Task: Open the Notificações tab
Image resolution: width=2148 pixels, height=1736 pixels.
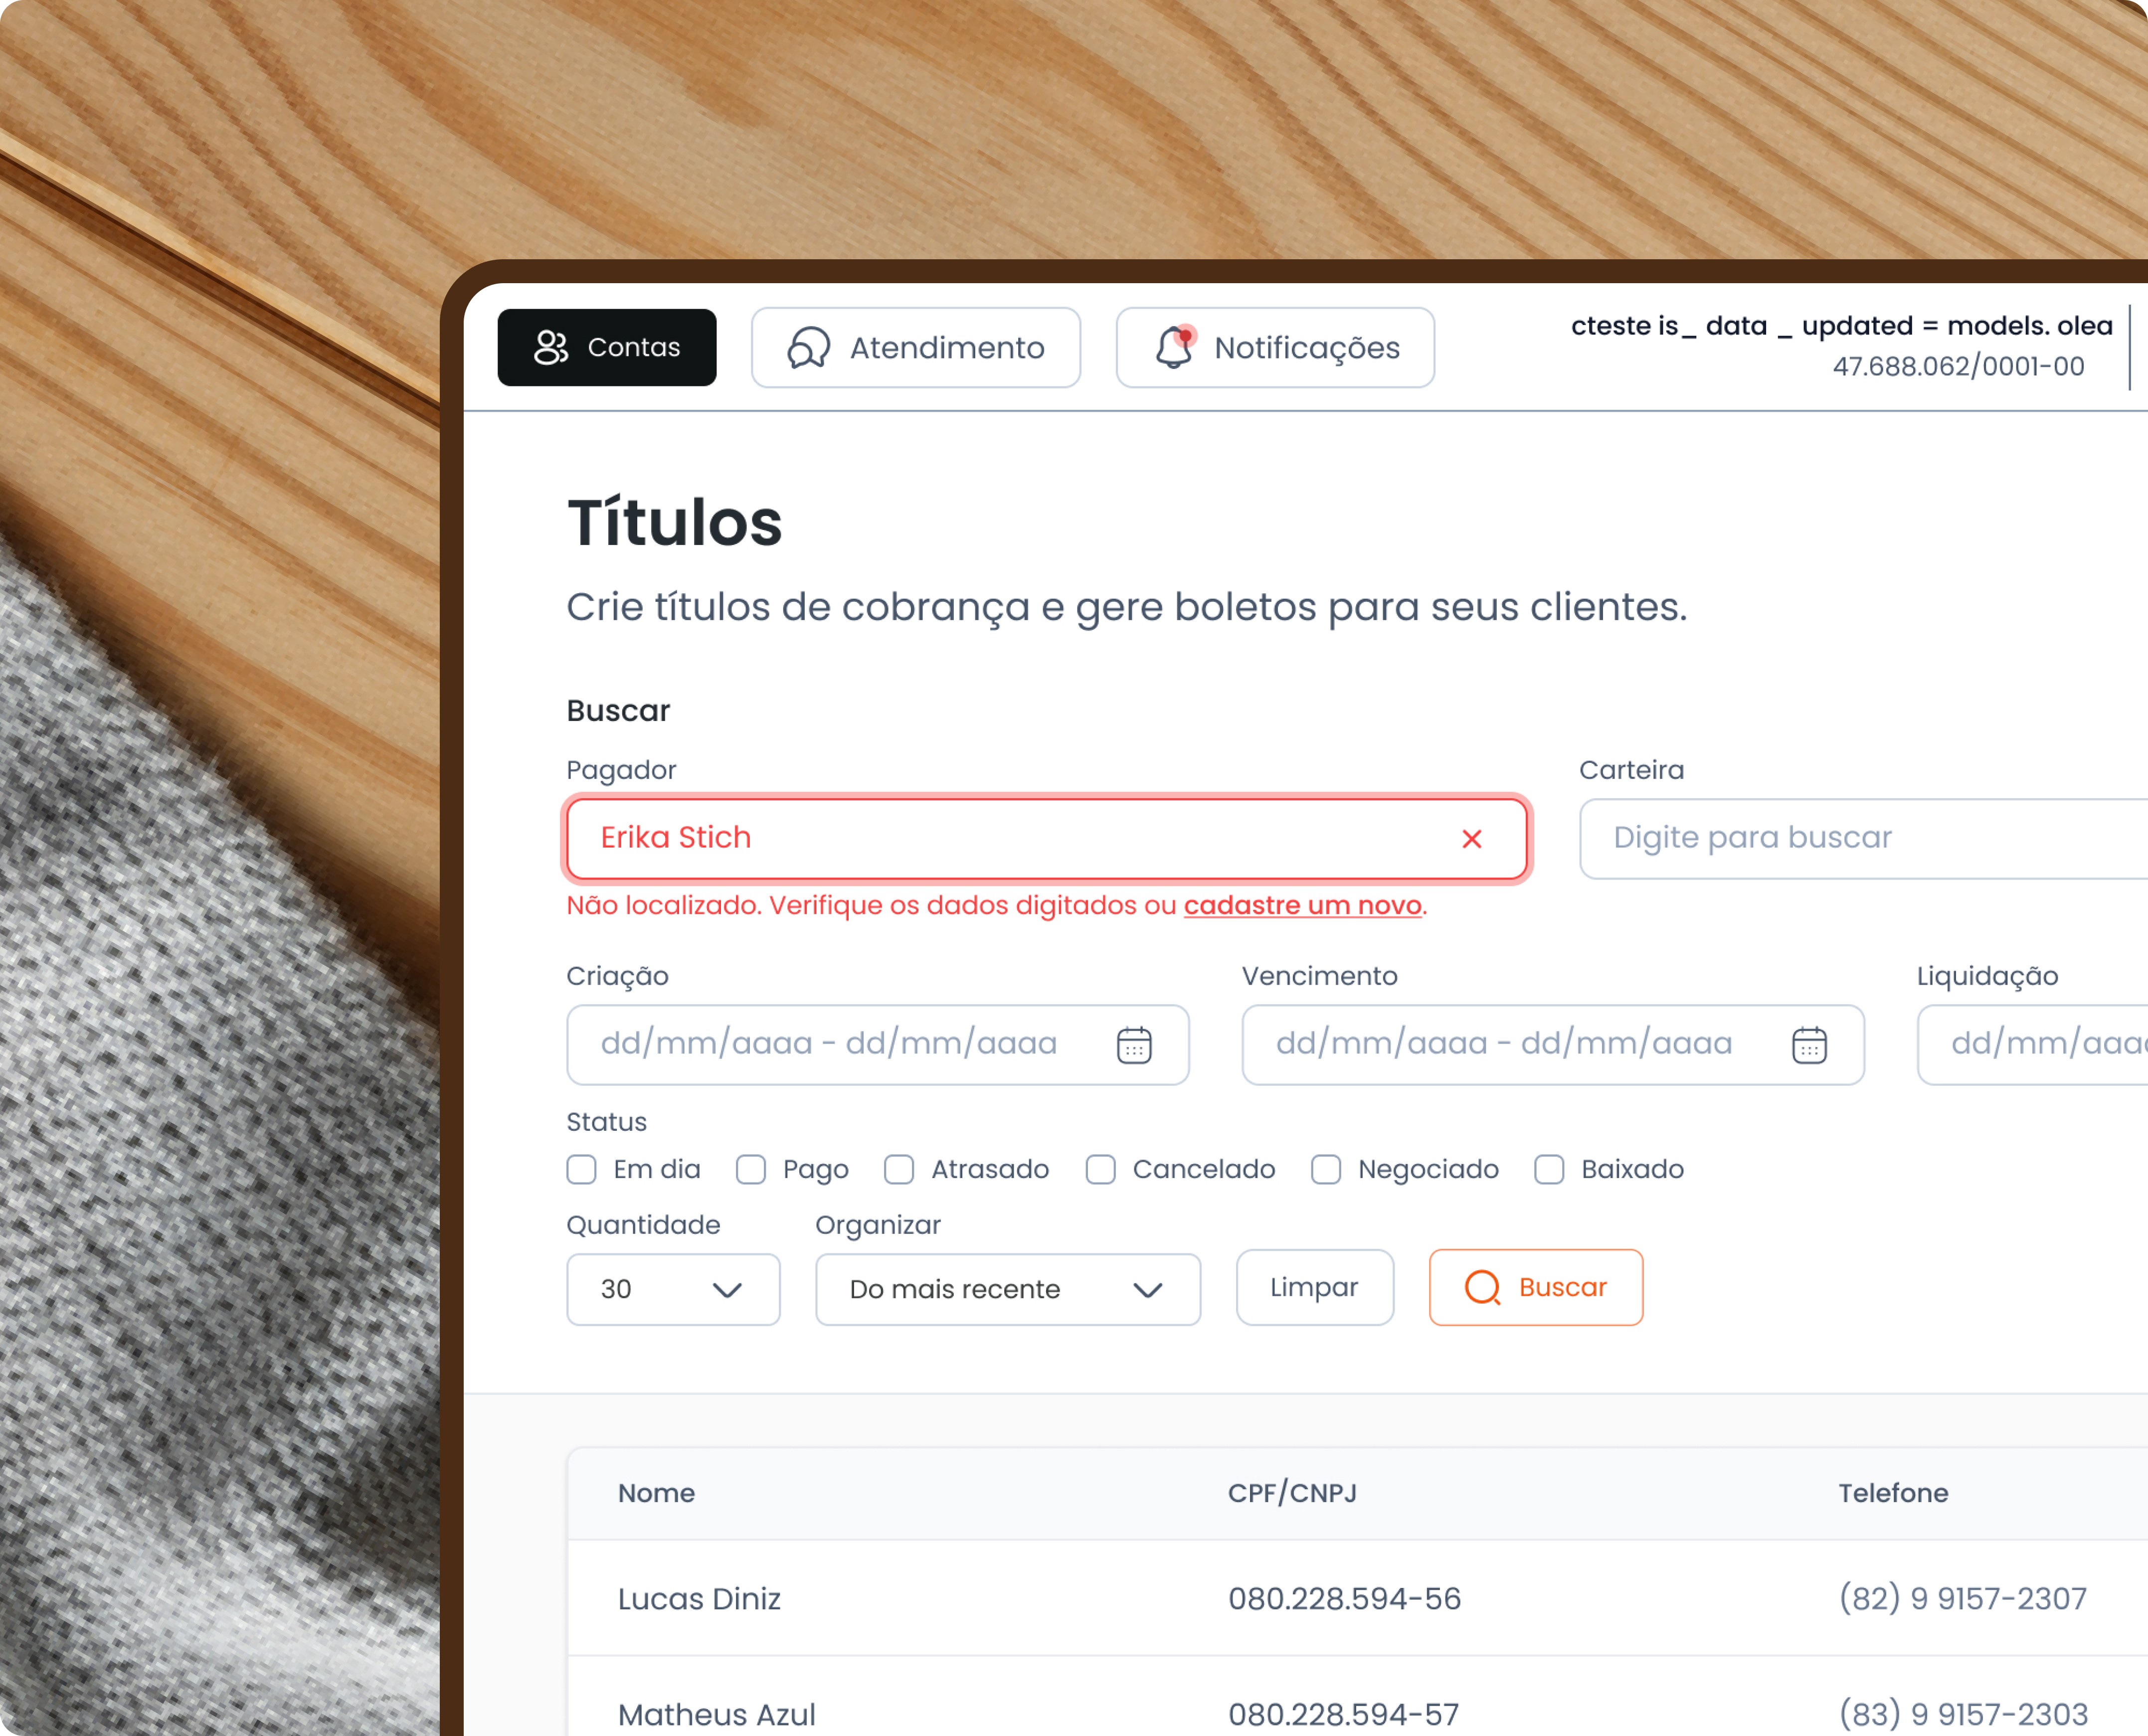Action: pos(1274,347)
